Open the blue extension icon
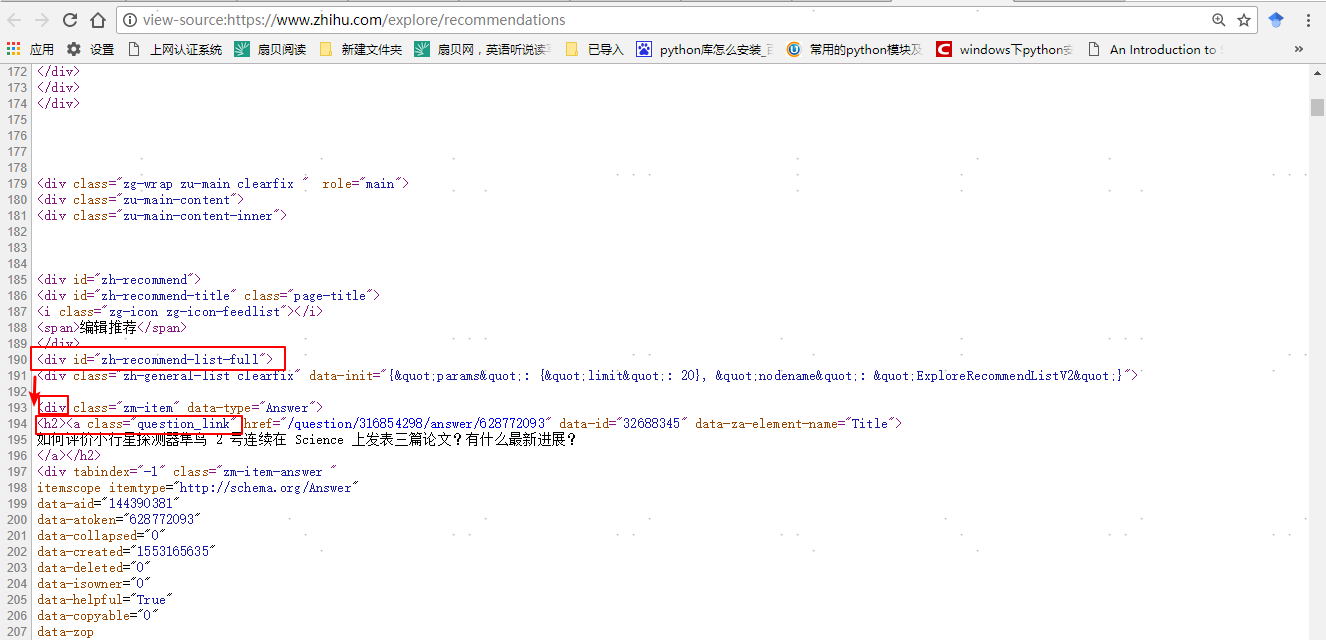1326x640 pixels. [x=1276, y=19]
